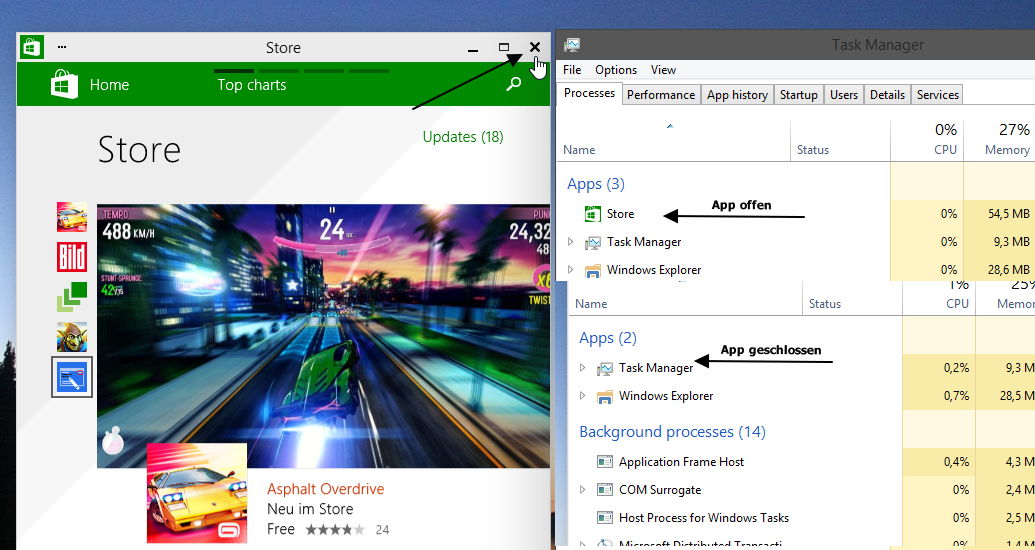The height and width of the screenshot is (550, 1035).
Task: Select the yellow car game thumbnail in sidebar
Action: (72, 217)
